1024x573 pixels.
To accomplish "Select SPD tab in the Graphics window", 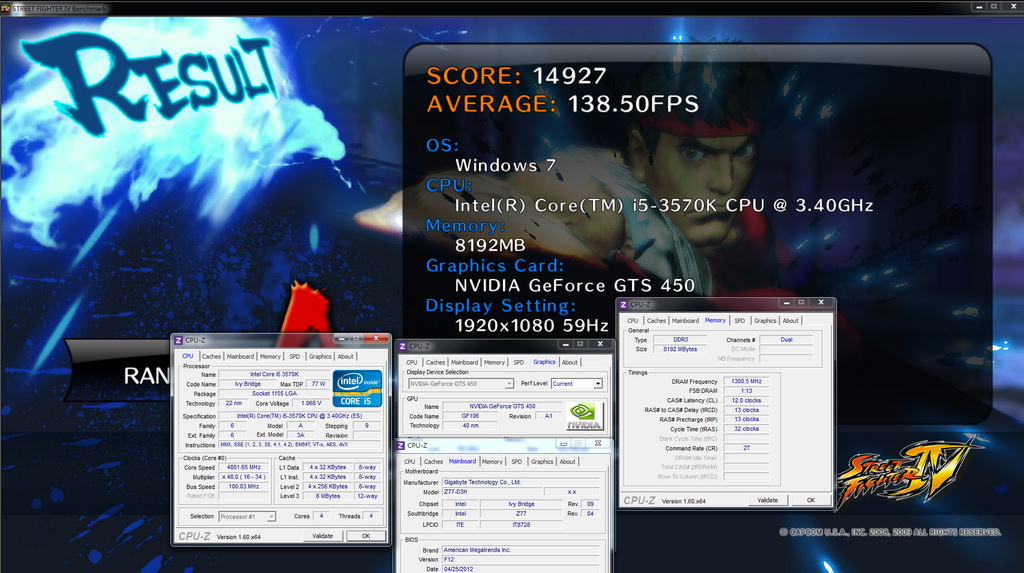I will (x=519, y=363).
